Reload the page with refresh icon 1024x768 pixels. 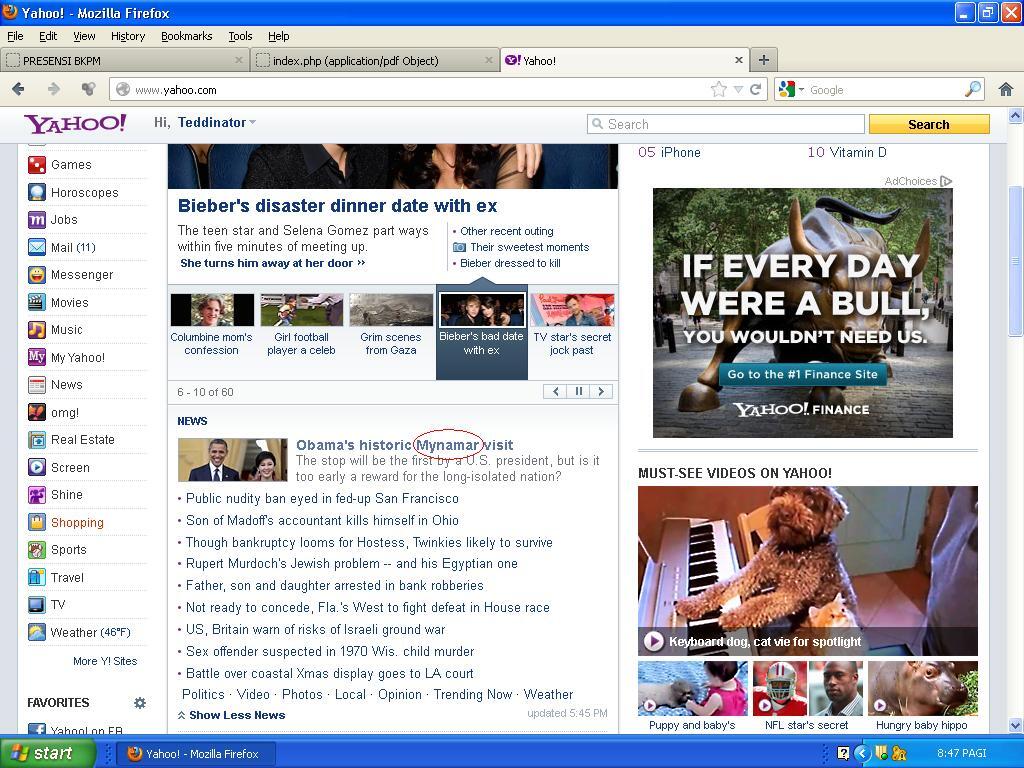point(756,89)
